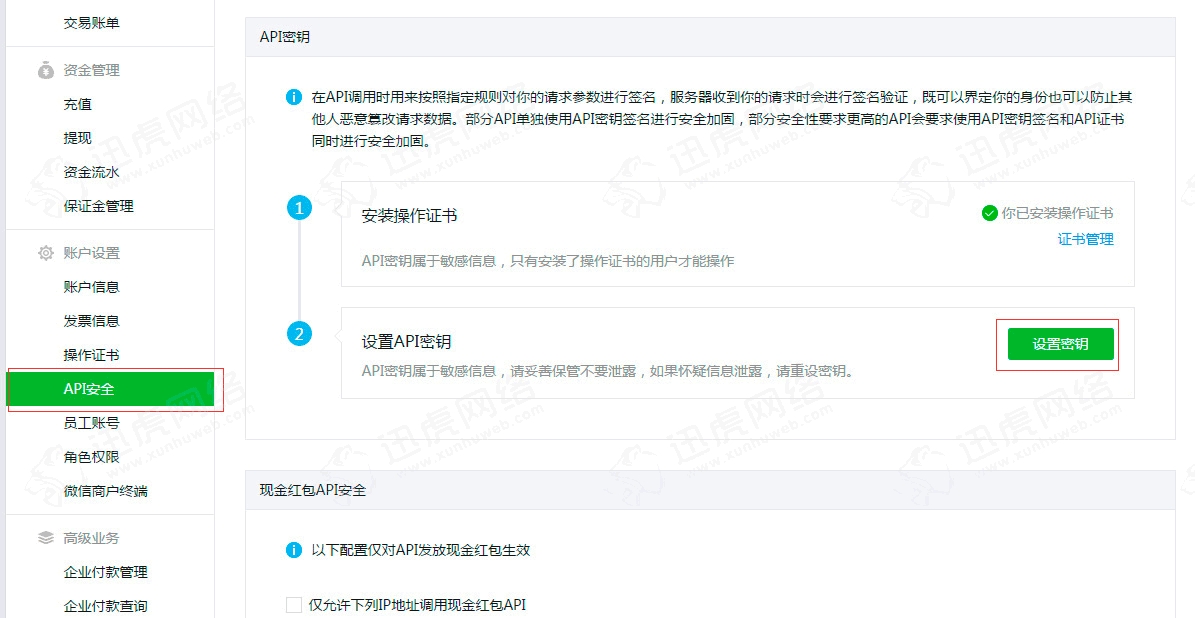
Task: Open the 证书管理 link
Action: coord(1085,239)
